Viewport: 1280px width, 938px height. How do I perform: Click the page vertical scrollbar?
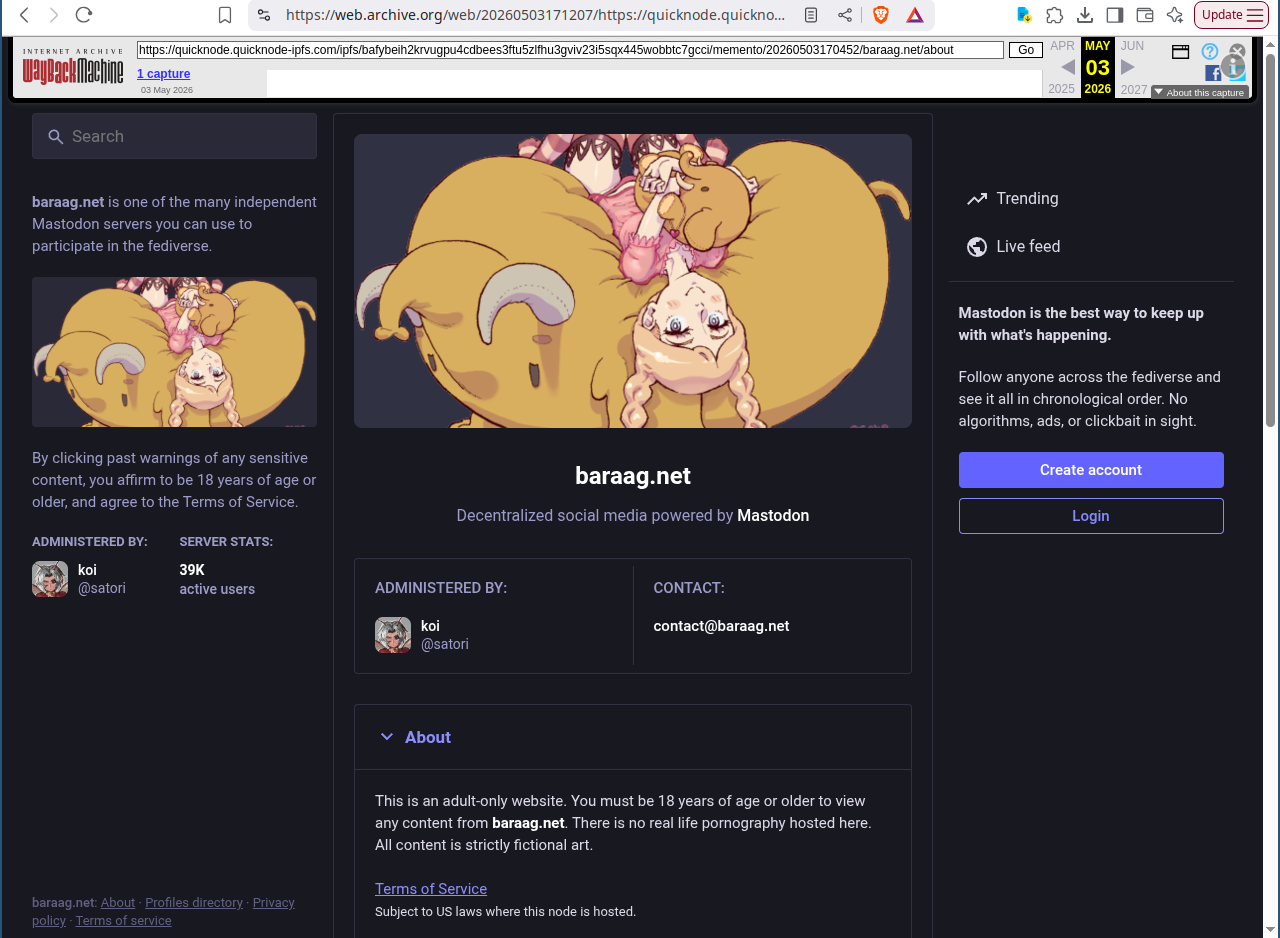[x=1271, y=240]
